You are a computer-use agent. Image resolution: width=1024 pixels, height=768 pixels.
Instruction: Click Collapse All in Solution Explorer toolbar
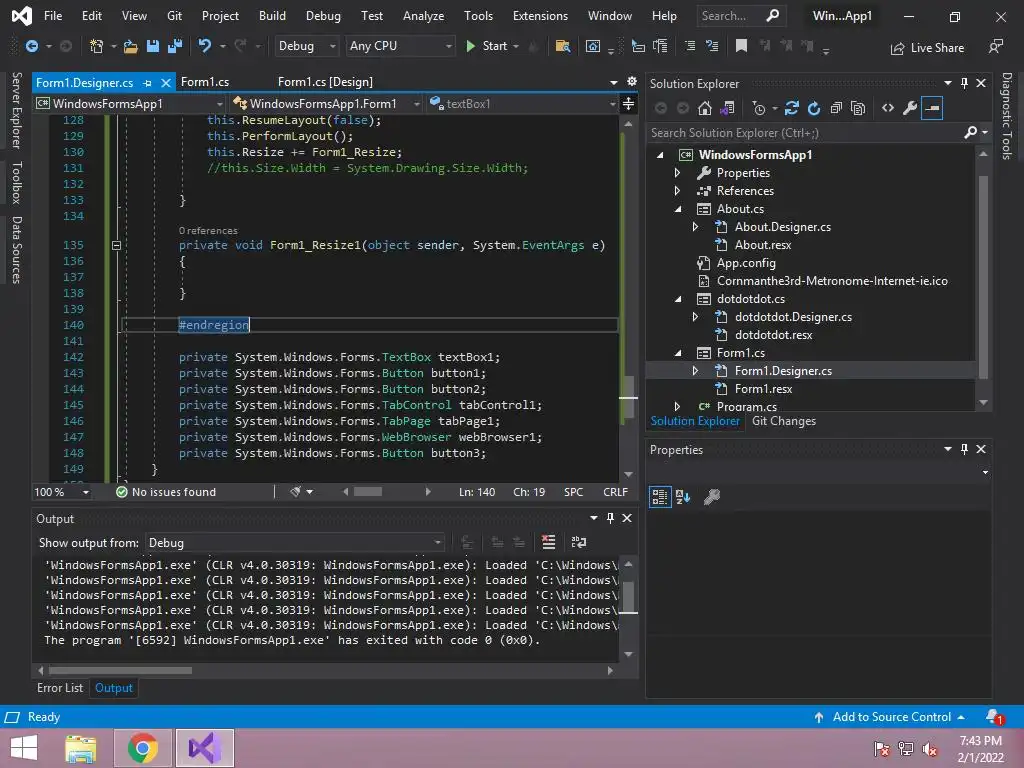(836, 108)
